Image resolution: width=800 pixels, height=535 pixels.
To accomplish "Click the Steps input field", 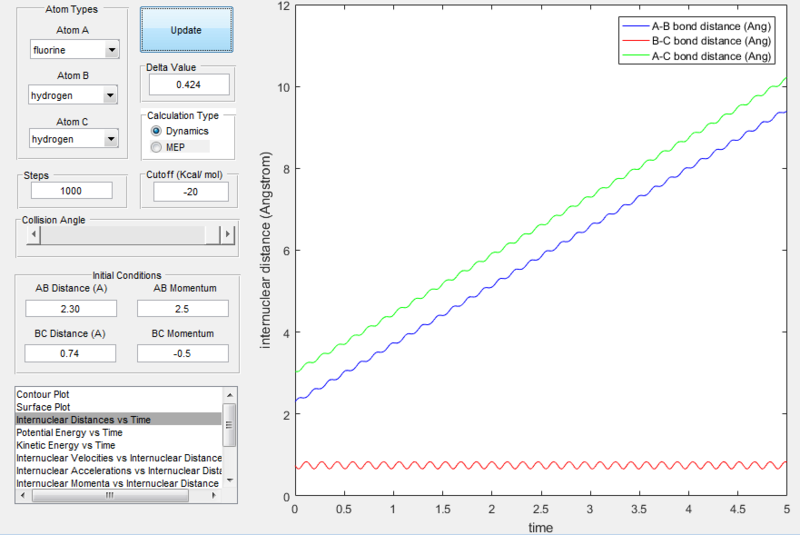I will [71, 191].
